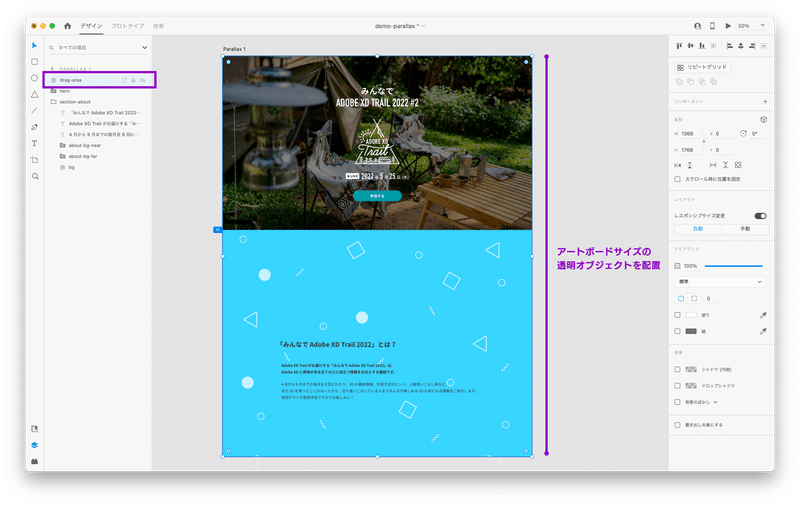Open the Layers panel icon

pos(34,445)
